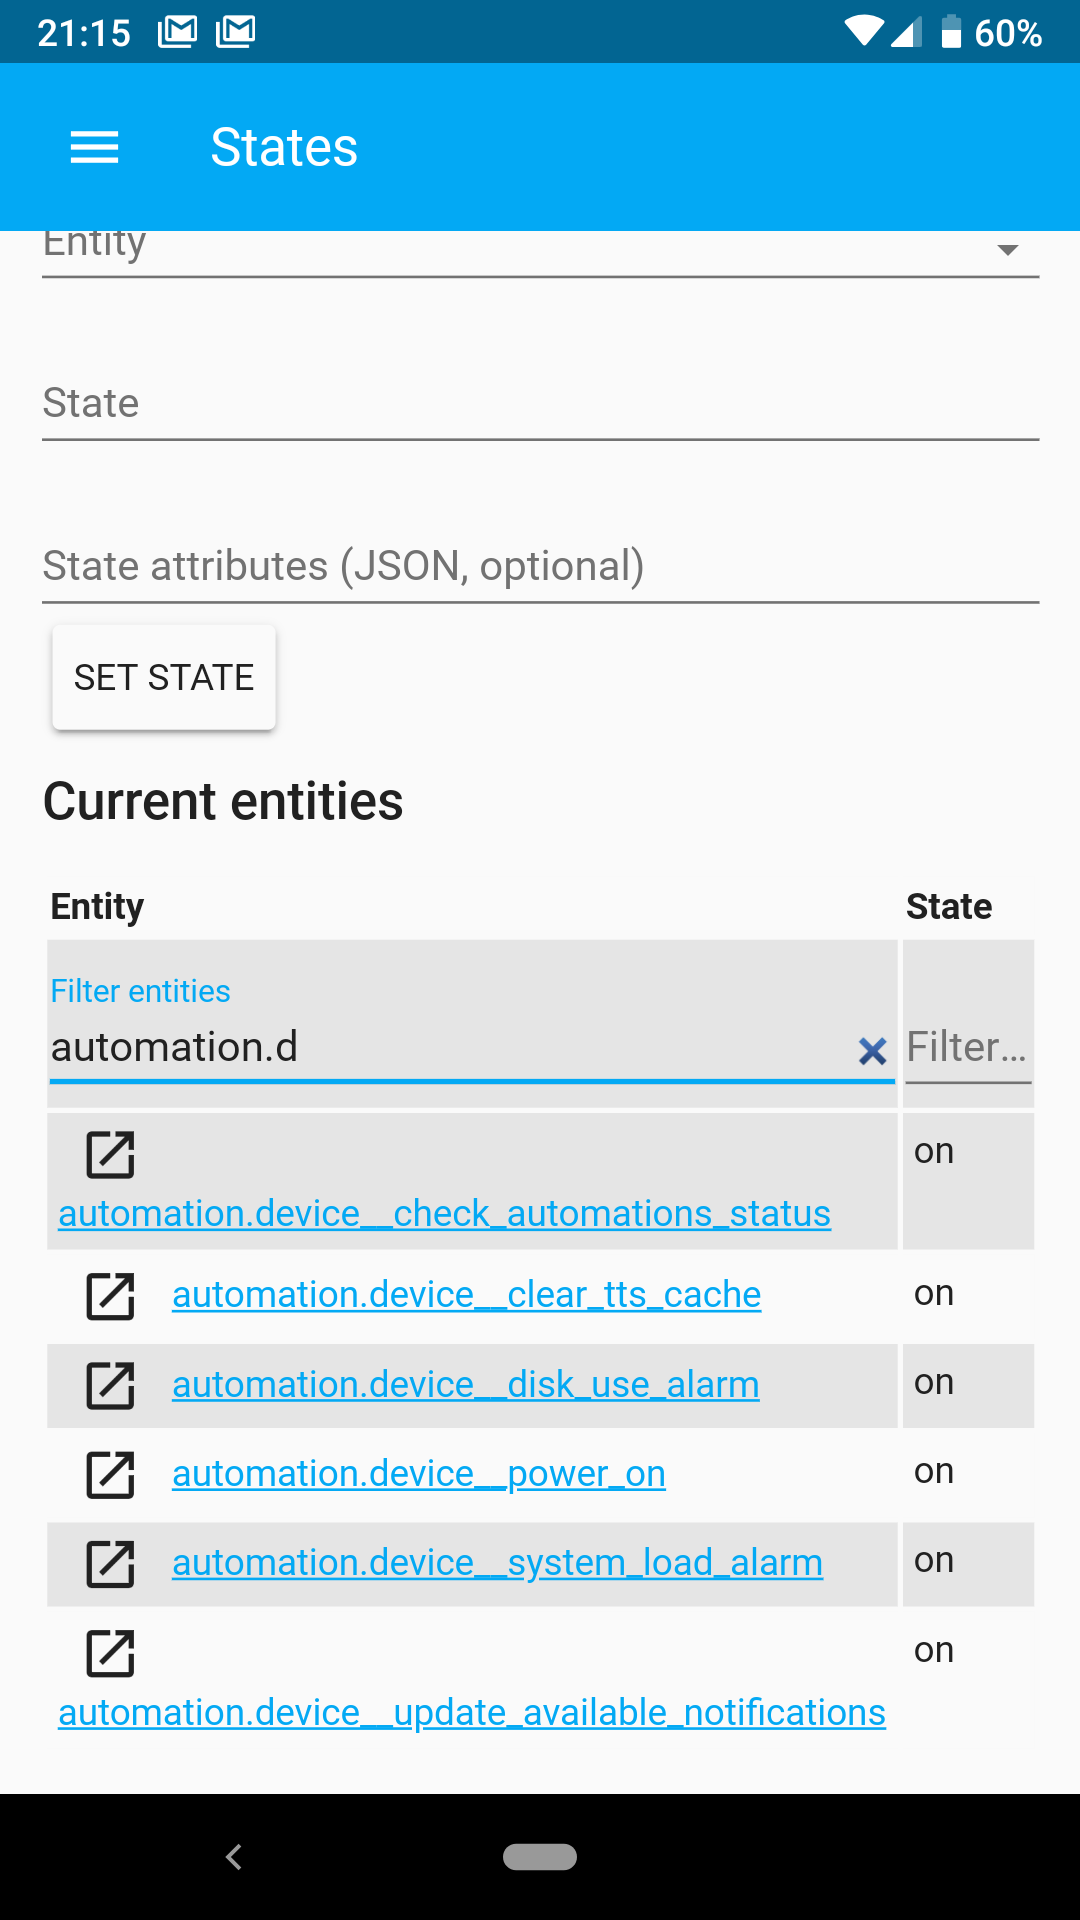The height and width of the screenshot is (1920, 1080).
Task: Clear the entity filter text
Action: click(872, 1050)
